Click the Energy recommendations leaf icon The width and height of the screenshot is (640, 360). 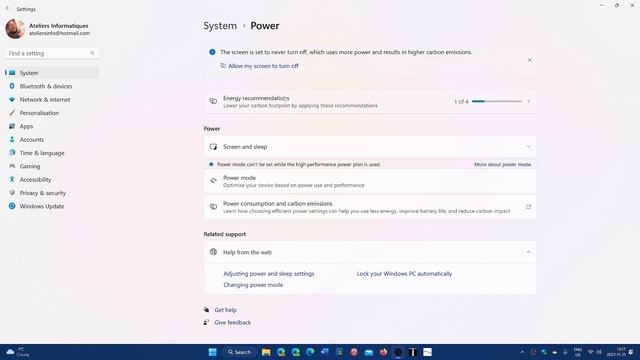213,101
